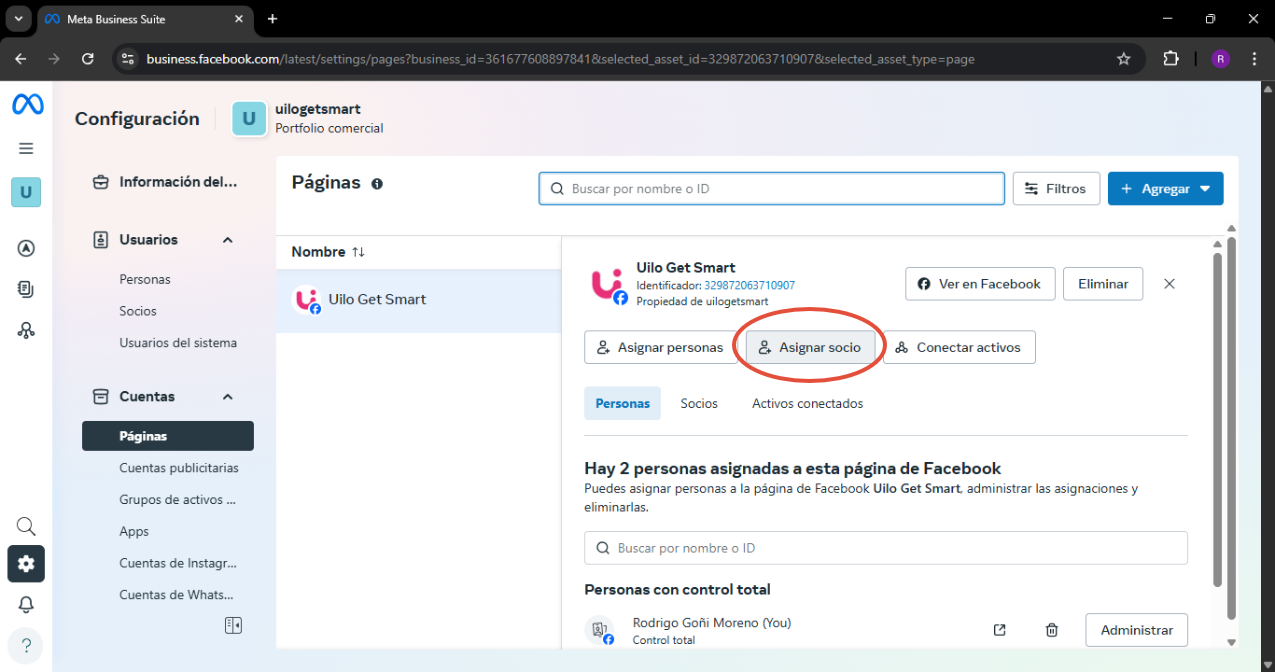This screenshot has width=1275, height=672.
Task: Collapse sidebar using panel toggle icon
Action: [x=233, y=625]
